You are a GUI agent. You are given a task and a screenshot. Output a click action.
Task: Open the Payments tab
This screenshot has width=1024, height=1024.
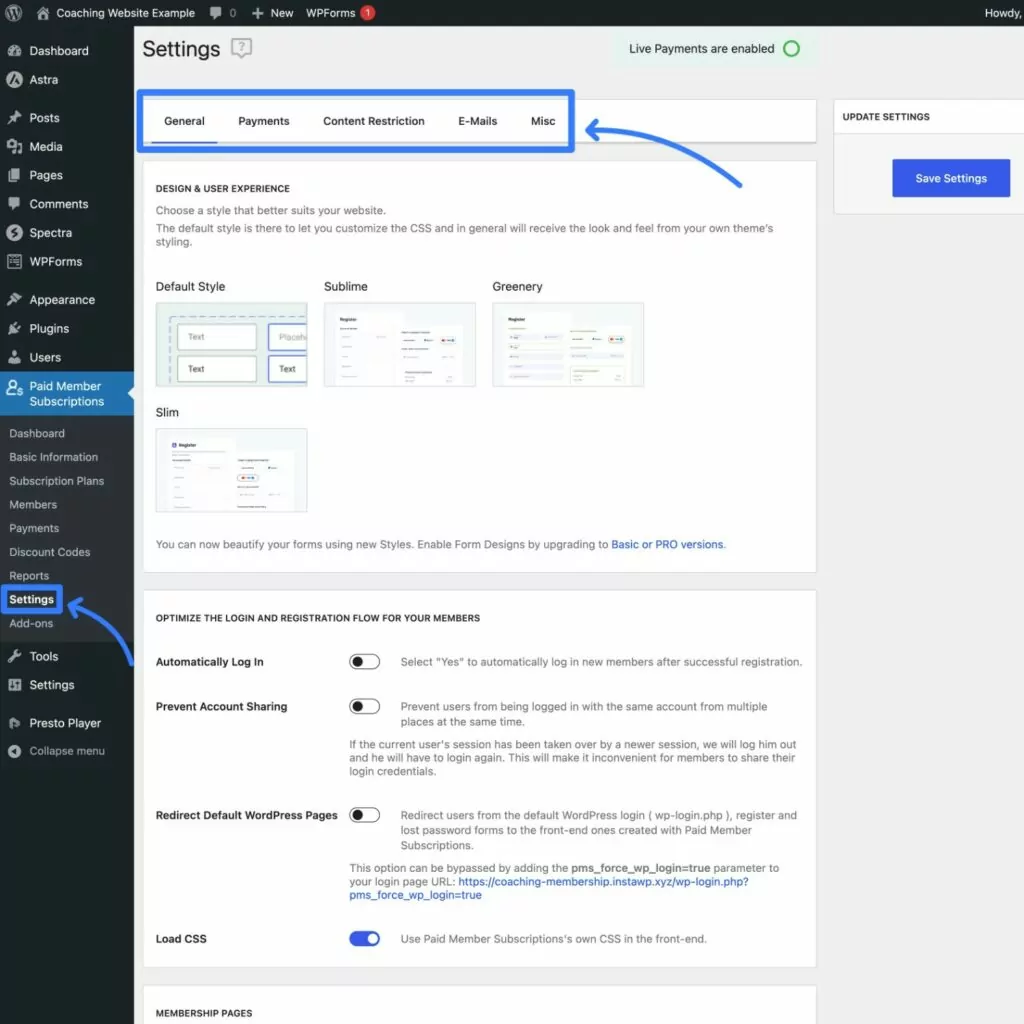(x=264, y=121)
